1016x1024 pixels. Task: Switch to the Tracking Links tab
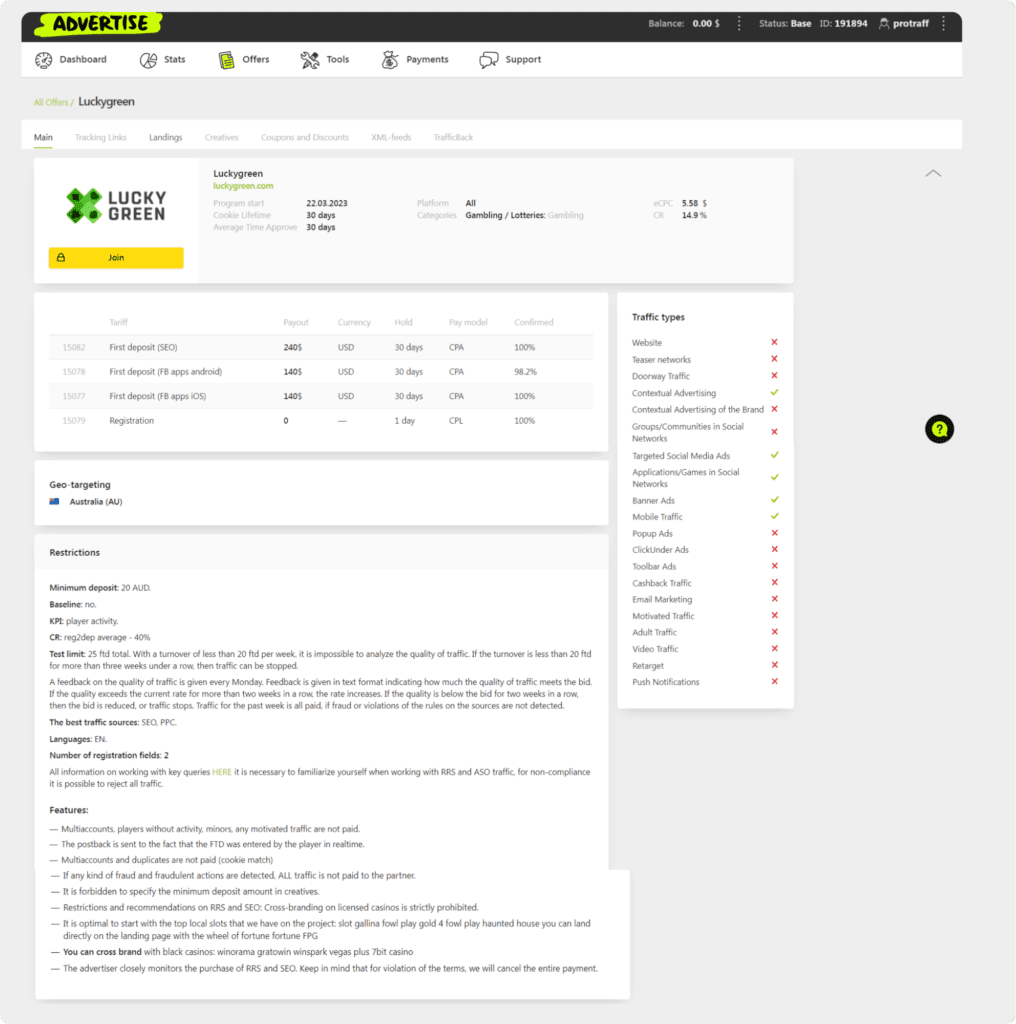click(101, 138)
